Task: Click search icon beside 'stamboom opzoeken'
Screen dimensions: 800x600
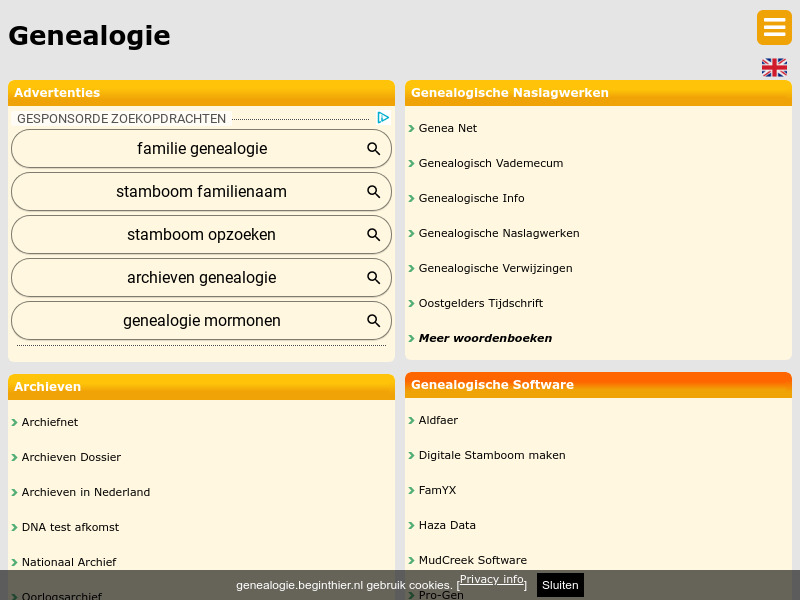Action: (x=373, y=235)
